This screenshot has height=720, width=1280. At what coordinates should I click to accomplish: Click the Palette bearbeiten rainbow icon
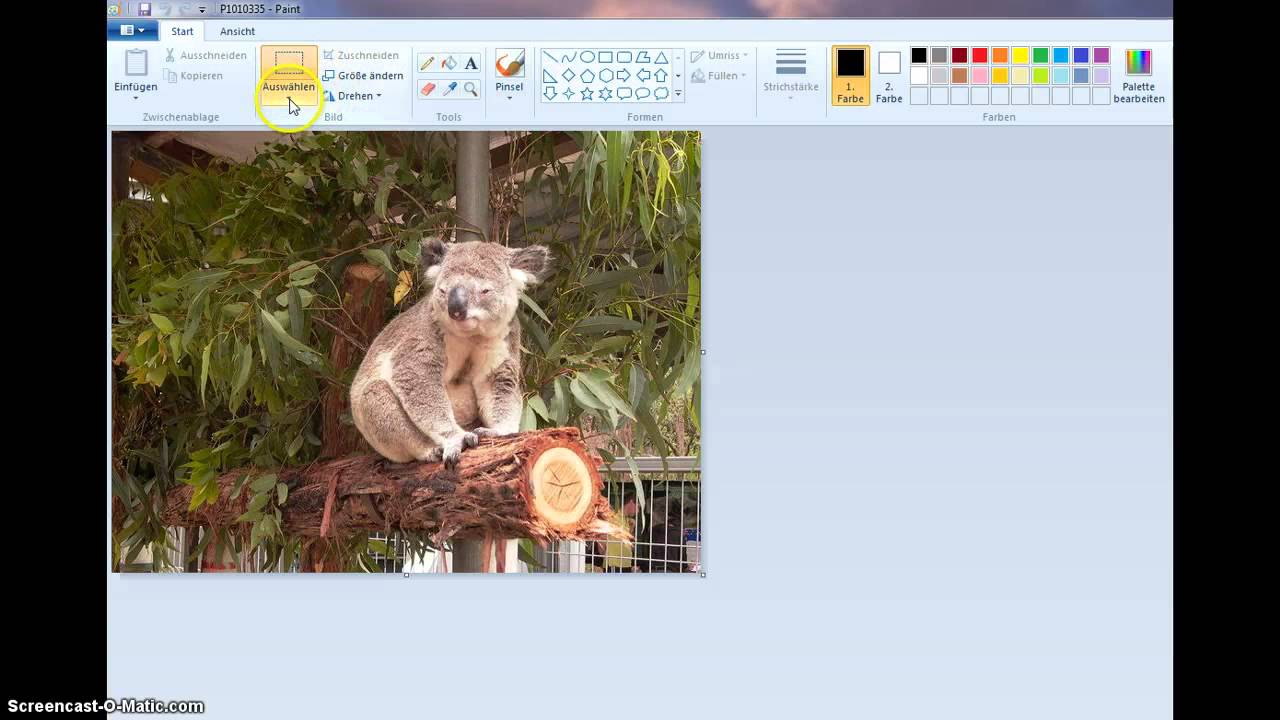[1138, 62]
